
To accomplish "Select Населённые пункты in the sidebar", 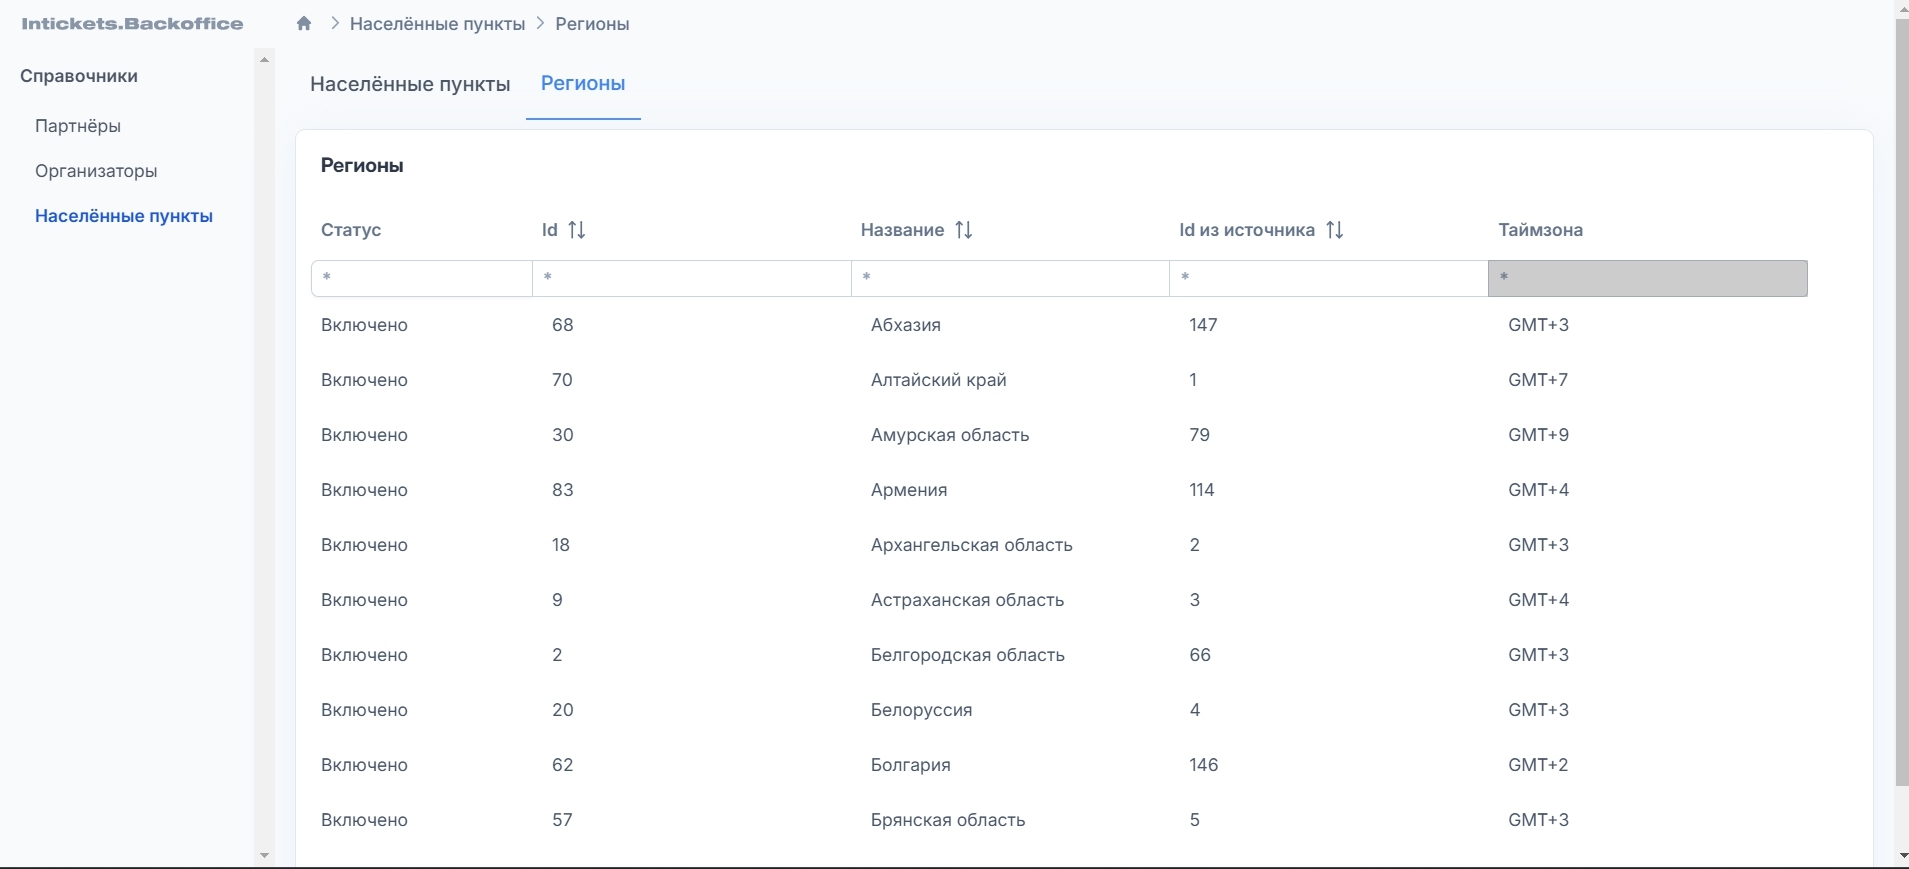I will pyautogui.click(x=124, y=216).
